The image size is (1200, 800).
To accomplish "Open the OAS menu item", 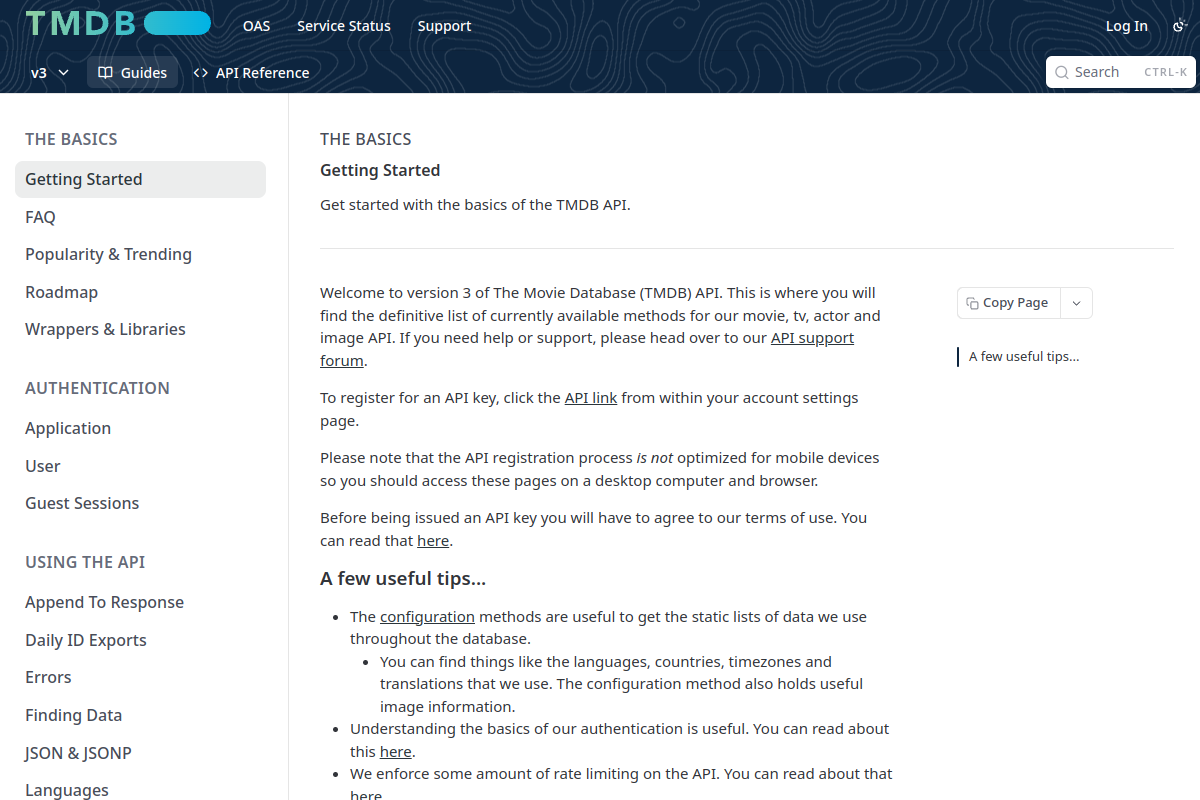I will pos(256,26).
